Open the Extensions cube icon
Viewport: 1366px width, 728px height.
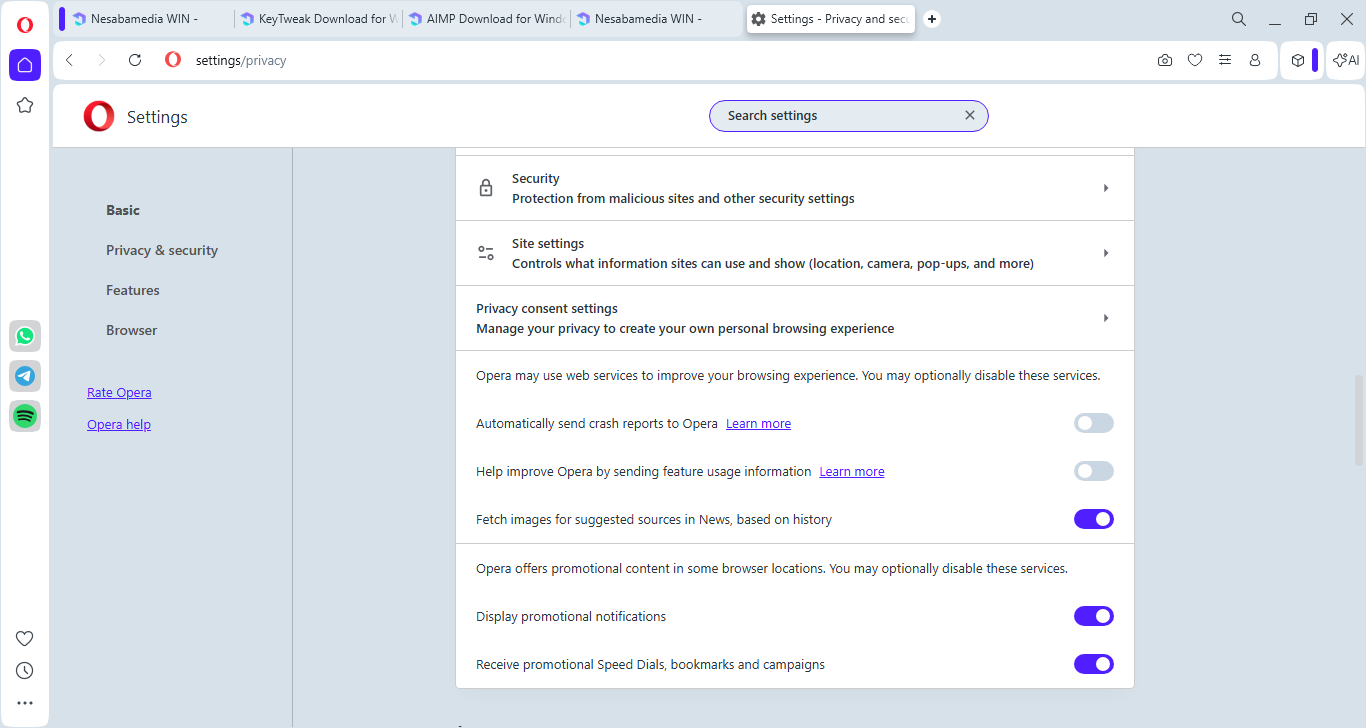point(1297,60)
